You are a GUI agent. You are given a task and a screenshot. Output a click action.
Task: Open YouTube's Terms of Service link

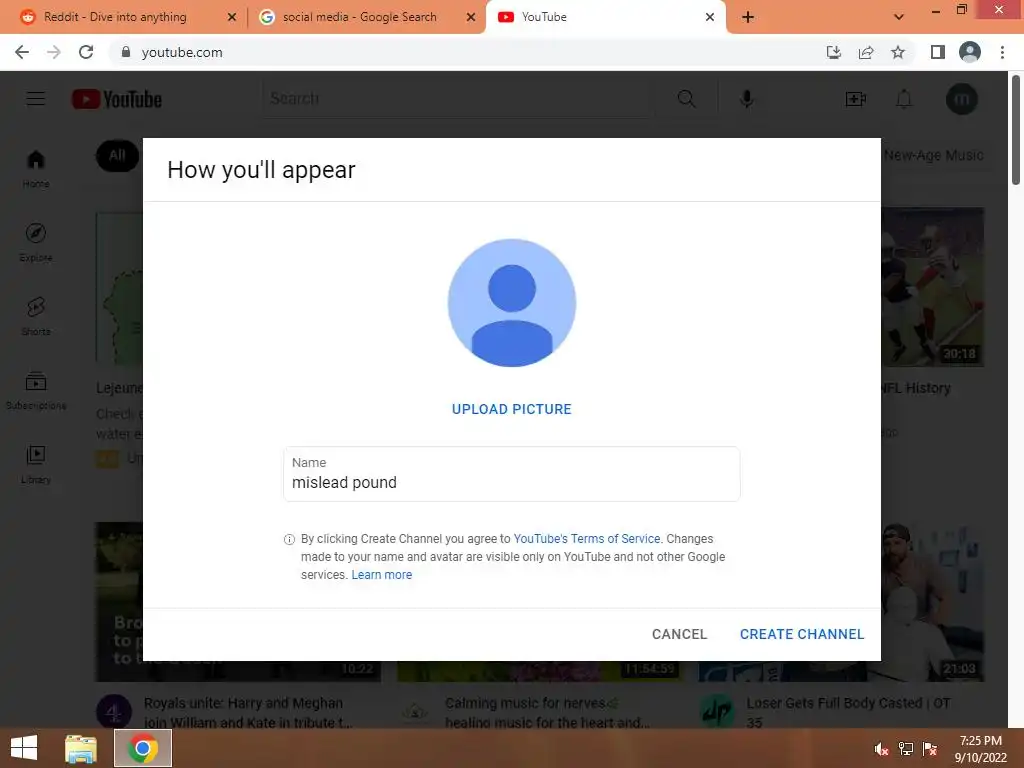(586, 539)
